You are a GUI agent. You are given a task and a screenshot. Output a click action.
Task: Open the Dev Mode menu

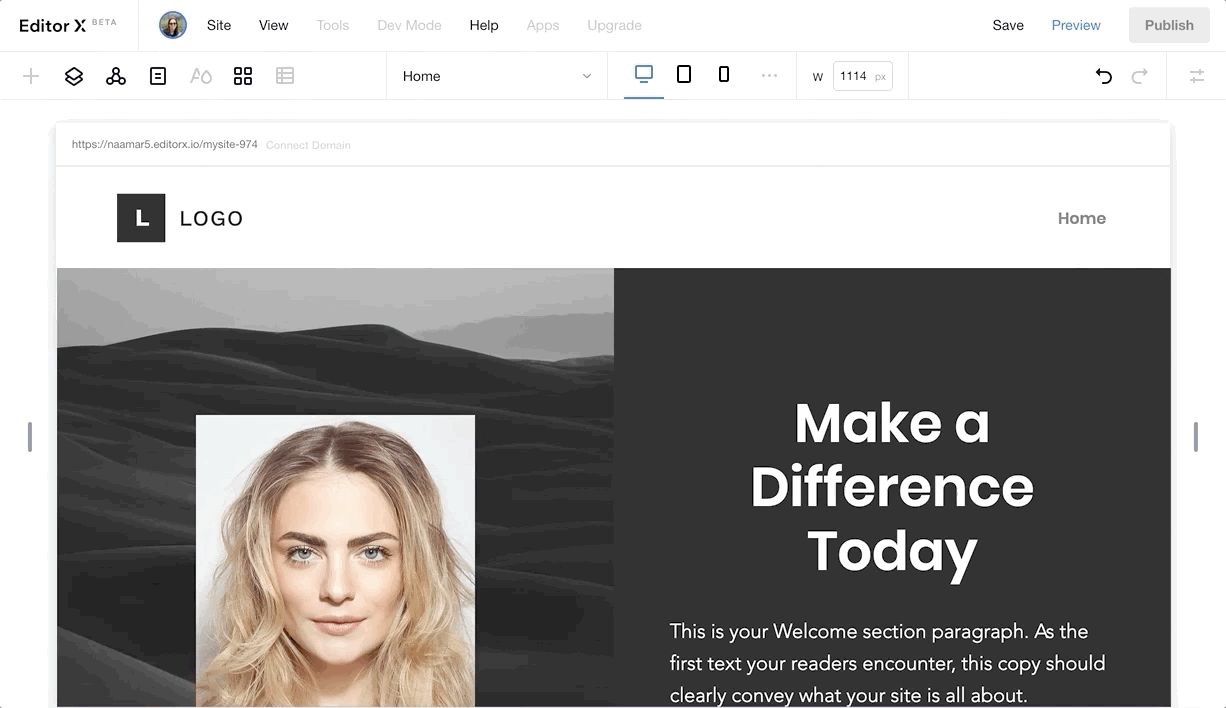409,25
